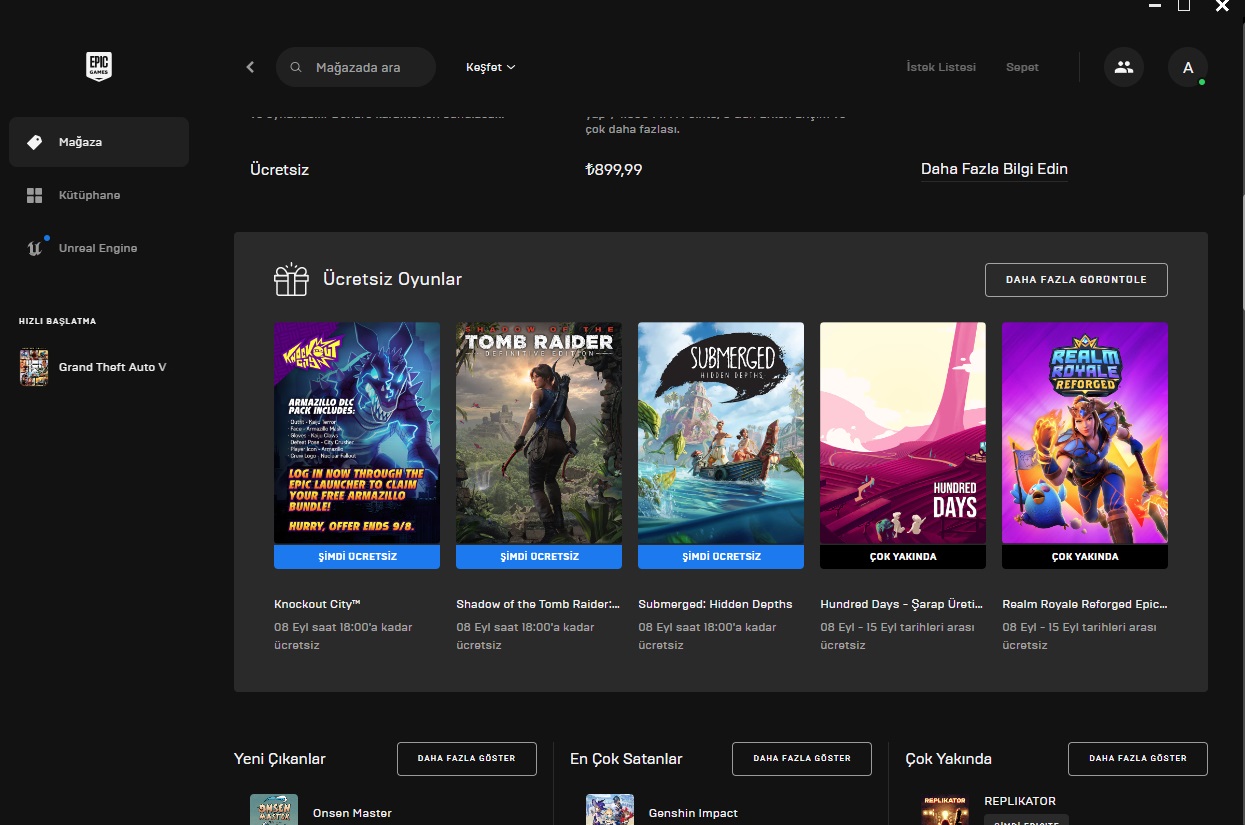
Task: Click the Ücretsiz price label
Action: (280, 170)
